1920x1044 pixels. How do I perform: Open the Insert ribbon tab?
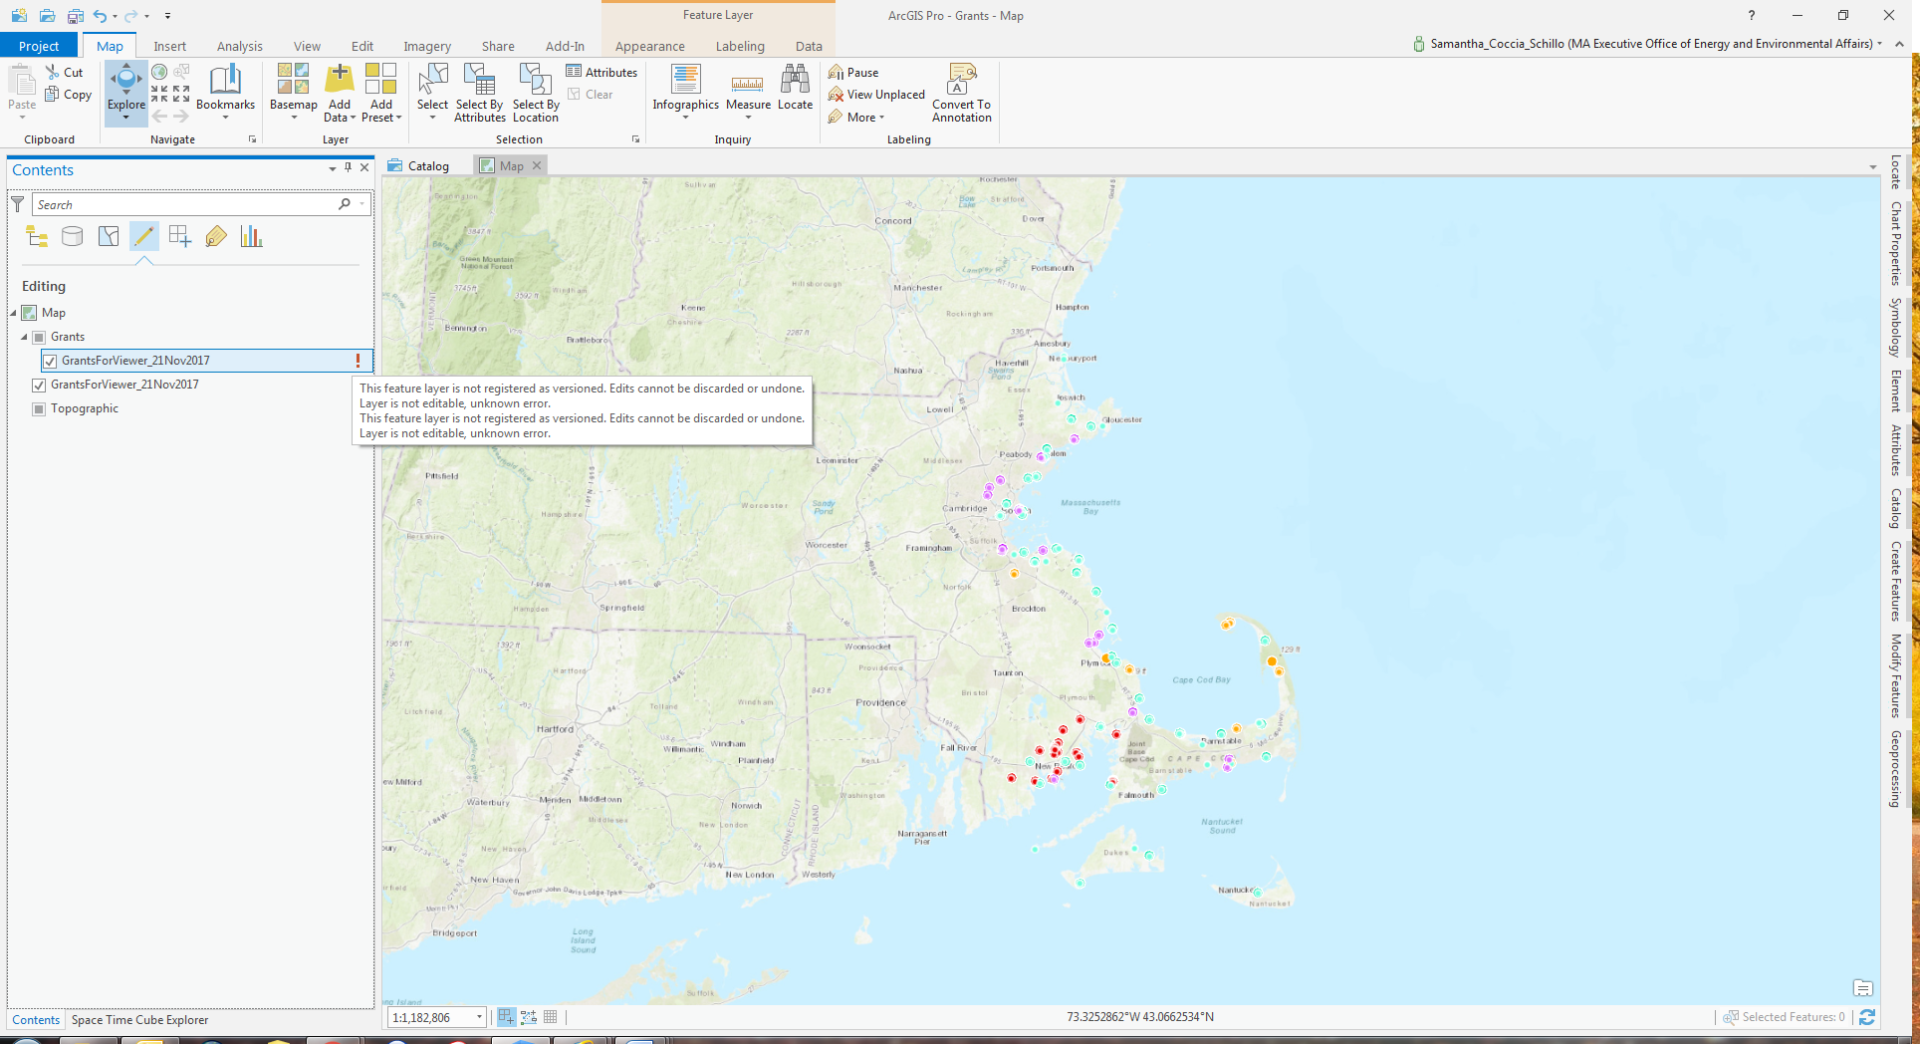click(x=170, y=46)
